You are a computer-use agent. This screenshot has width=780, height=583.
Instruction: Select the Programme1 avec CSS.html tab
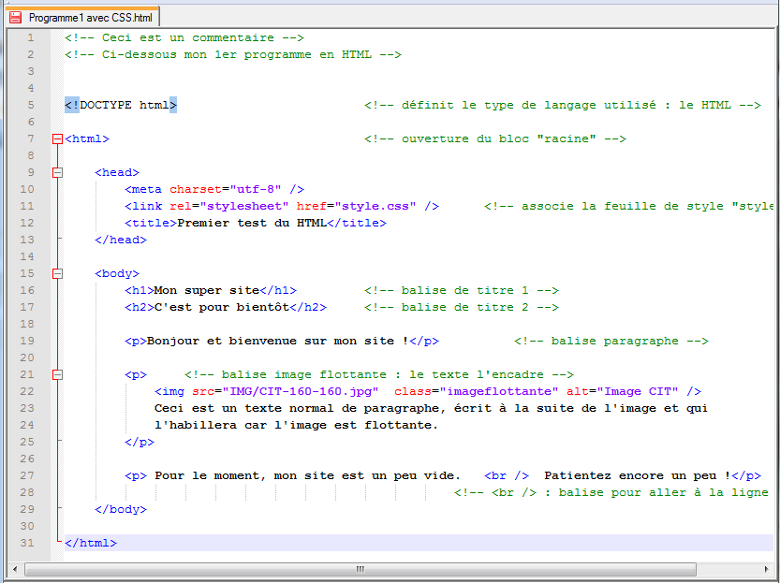tap(83, 17)
